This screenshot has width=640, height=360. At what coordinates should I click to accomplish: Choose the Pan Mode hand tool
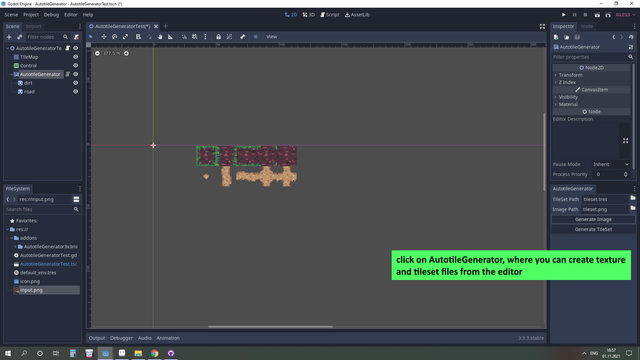click(x=160, y=37)
